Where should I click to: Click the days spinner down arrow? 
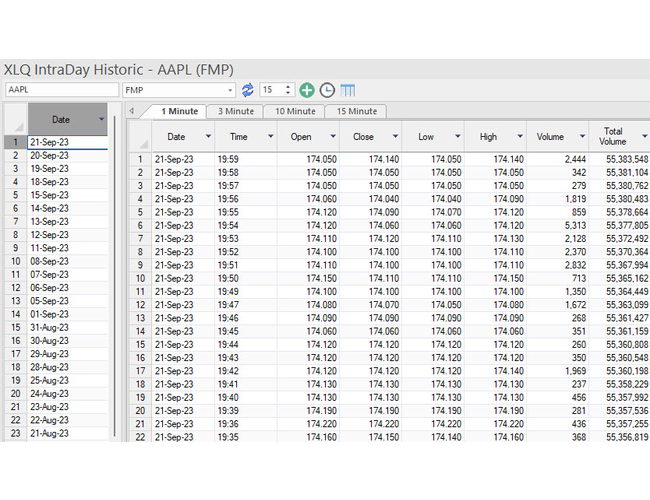tap(288, 92)
